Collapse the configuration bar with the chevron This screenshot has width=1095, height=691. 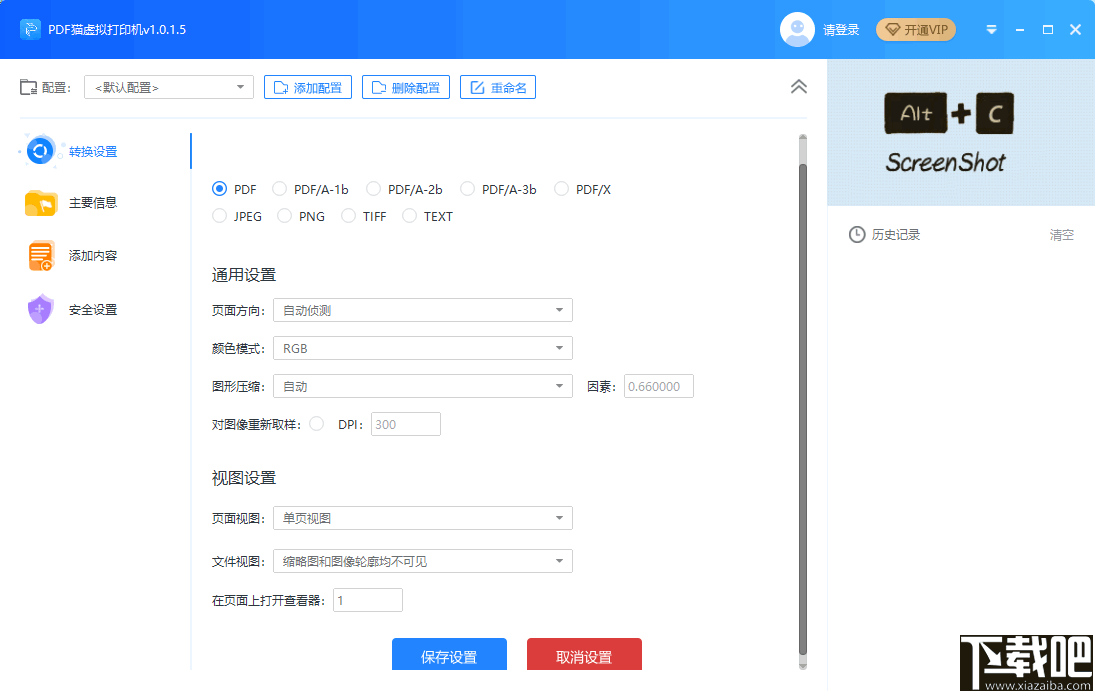798,87
